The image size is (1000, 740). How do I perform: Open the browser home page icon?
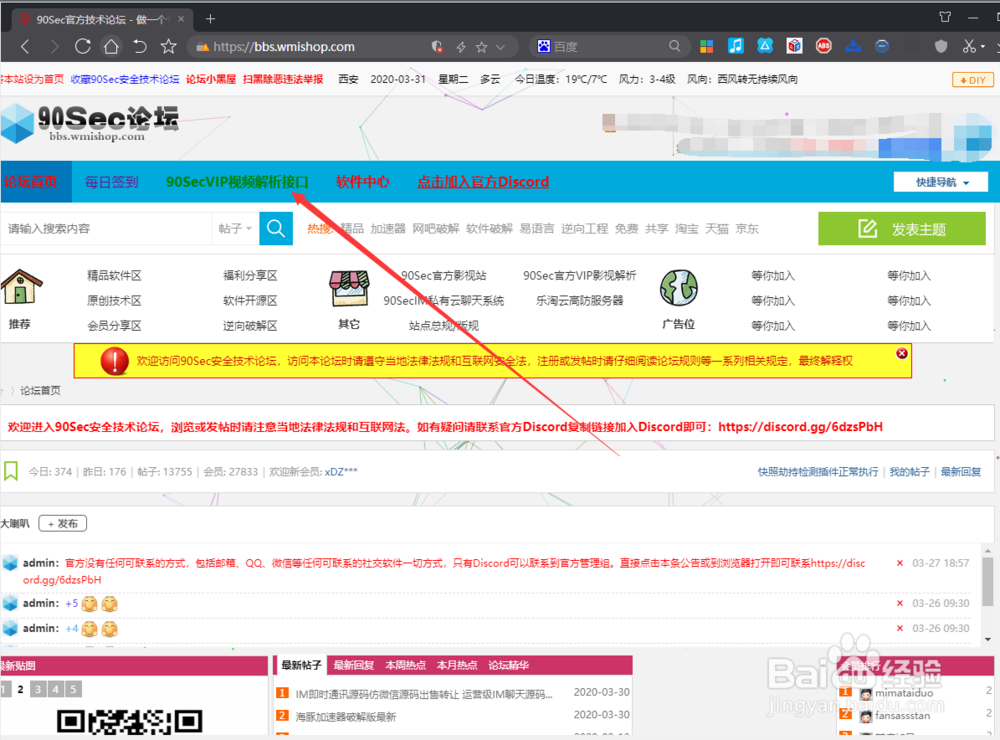coord(110,46)
